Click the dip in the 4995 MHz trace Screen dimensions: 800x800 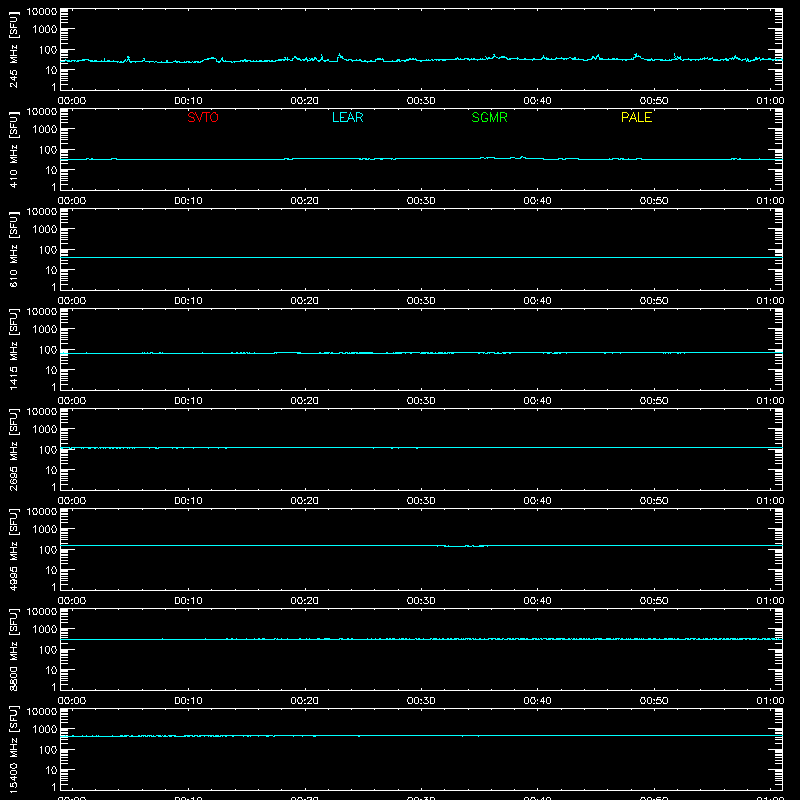coord(463,546)
